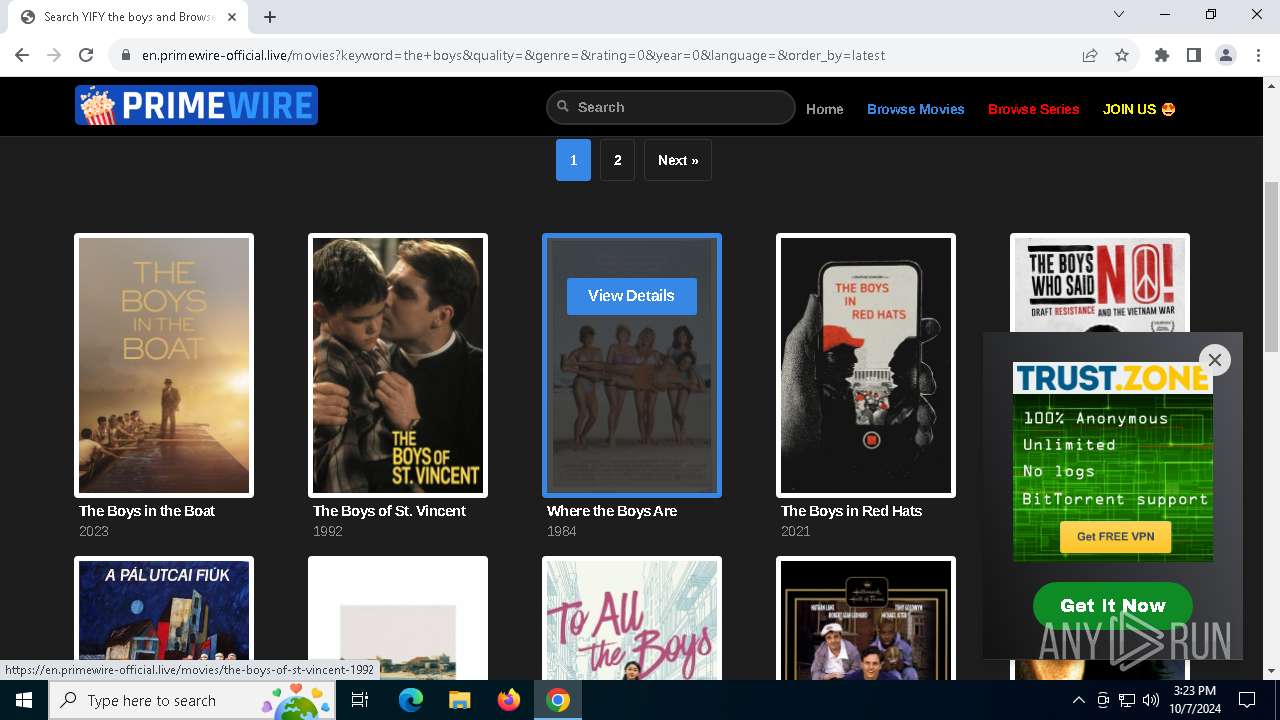Click browser forward arrow

pos(54,55)
